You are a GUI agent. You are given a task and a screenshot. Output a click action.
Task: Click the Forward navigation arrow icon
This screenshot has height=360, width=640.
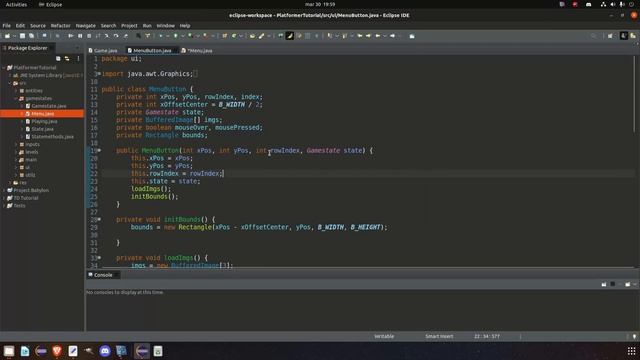coord(392,36)
